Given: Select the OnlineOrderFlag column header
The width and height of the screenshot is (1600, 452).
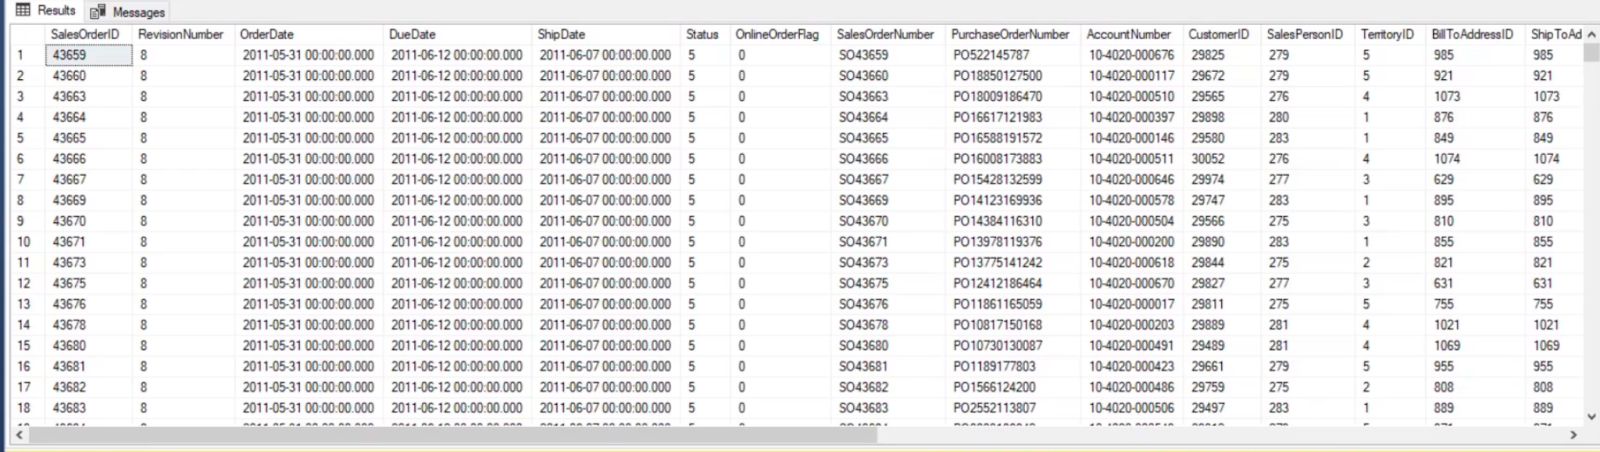Looking at the screenshot, I should (x=779, y=34).
